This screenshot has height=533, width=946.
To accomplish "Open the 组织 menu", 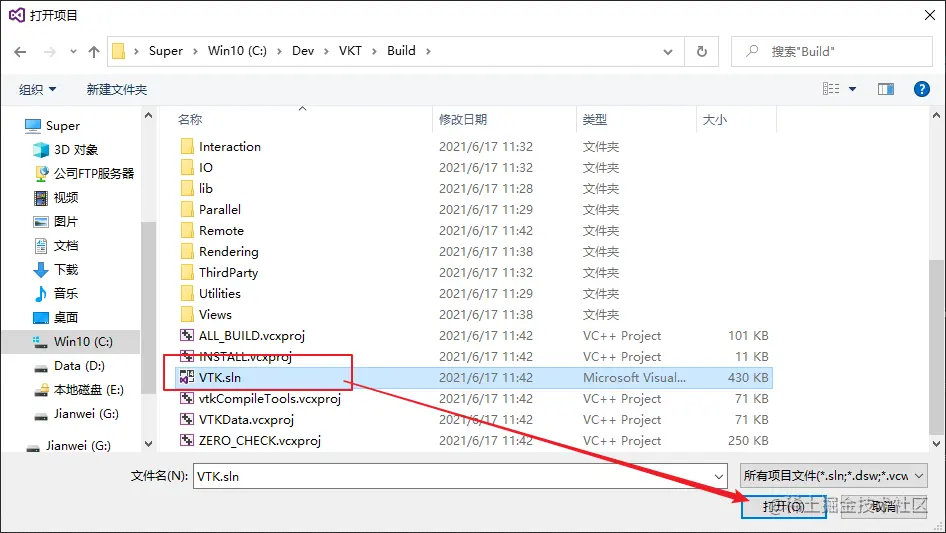I will click(37, 89).
